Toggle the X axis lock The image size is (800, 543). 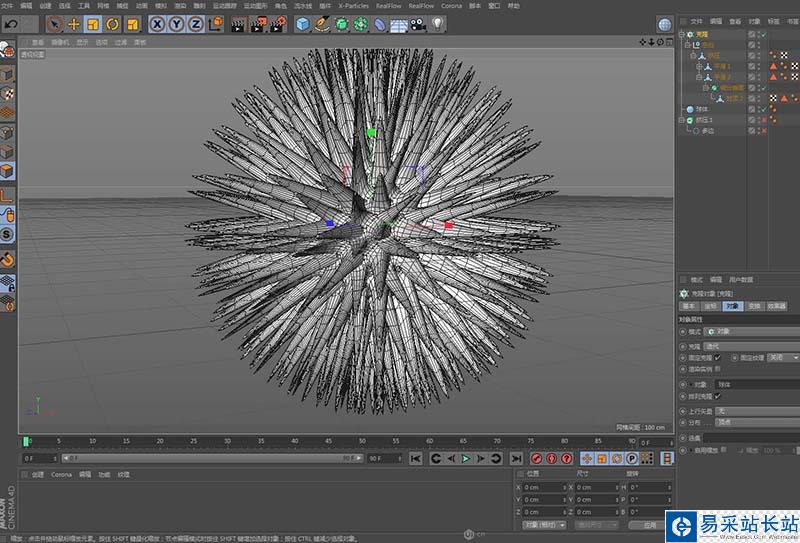click(x=158, y=23)
